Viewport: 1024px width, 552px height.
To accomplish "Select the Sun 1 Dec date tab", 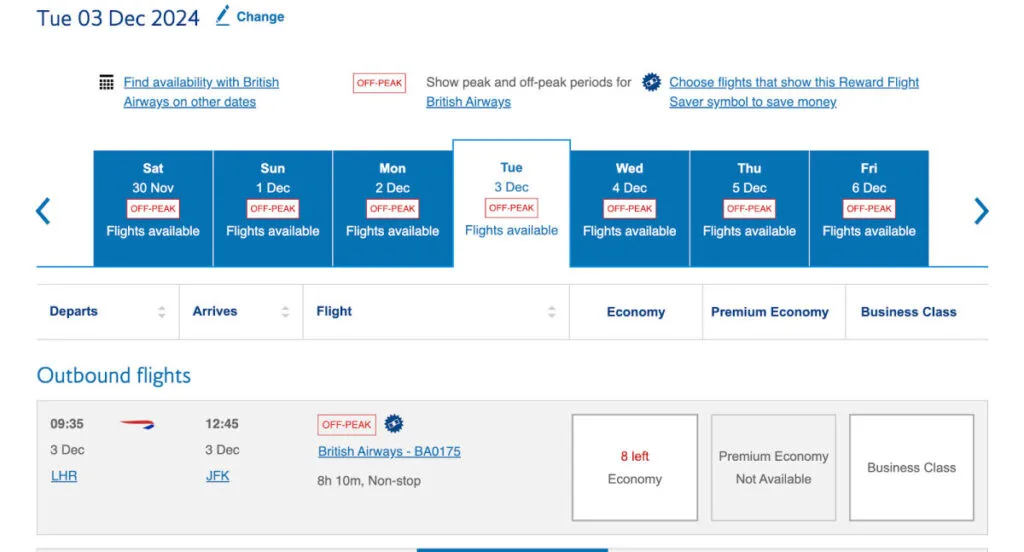I will pyautogui.click(x=273, y=208).
